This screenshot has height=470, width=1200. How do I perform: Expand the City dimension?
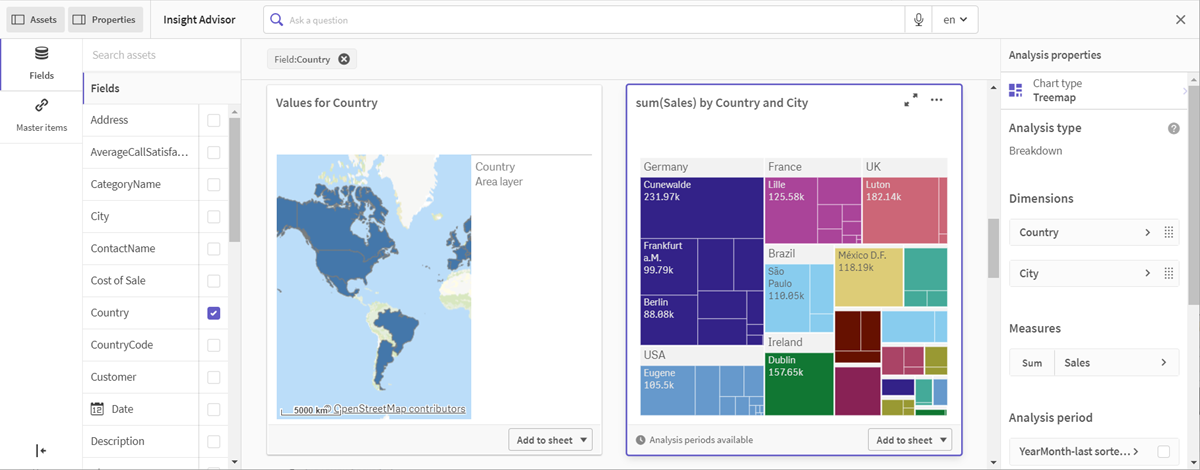click(x=1147, y=274)
